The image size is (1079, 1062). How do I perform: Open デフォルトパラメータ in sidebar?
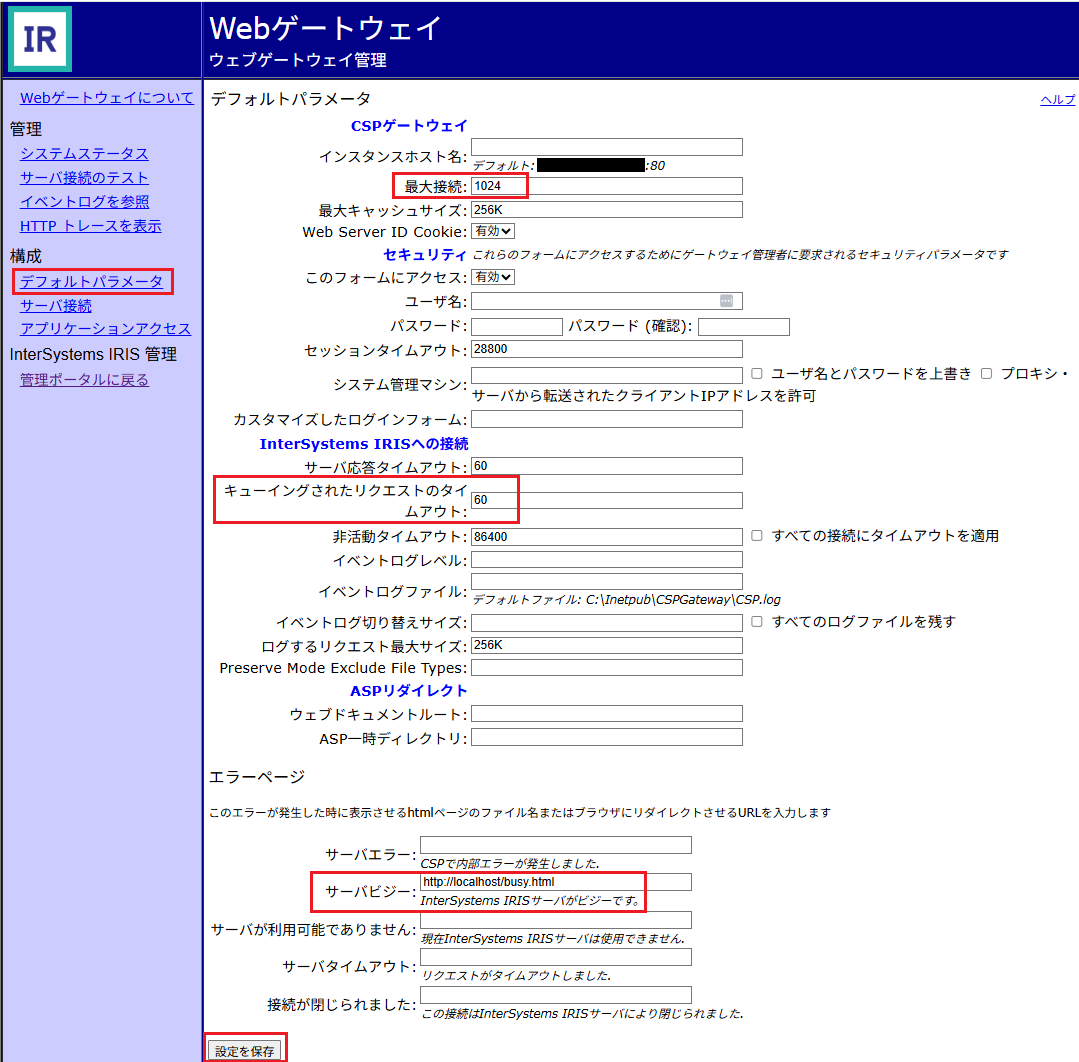(x=91, y=282)
